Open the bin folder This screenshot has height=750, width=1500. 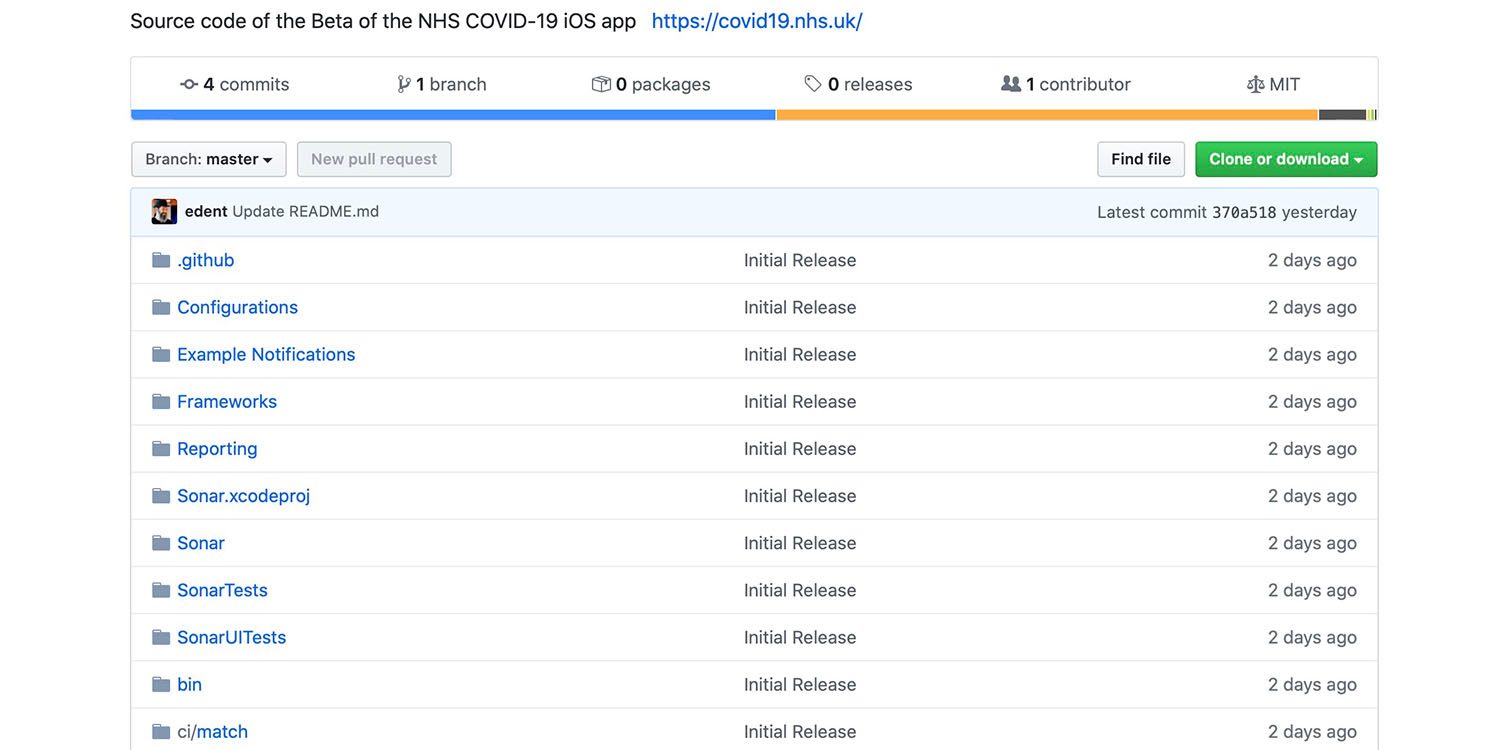pos(190,684)
